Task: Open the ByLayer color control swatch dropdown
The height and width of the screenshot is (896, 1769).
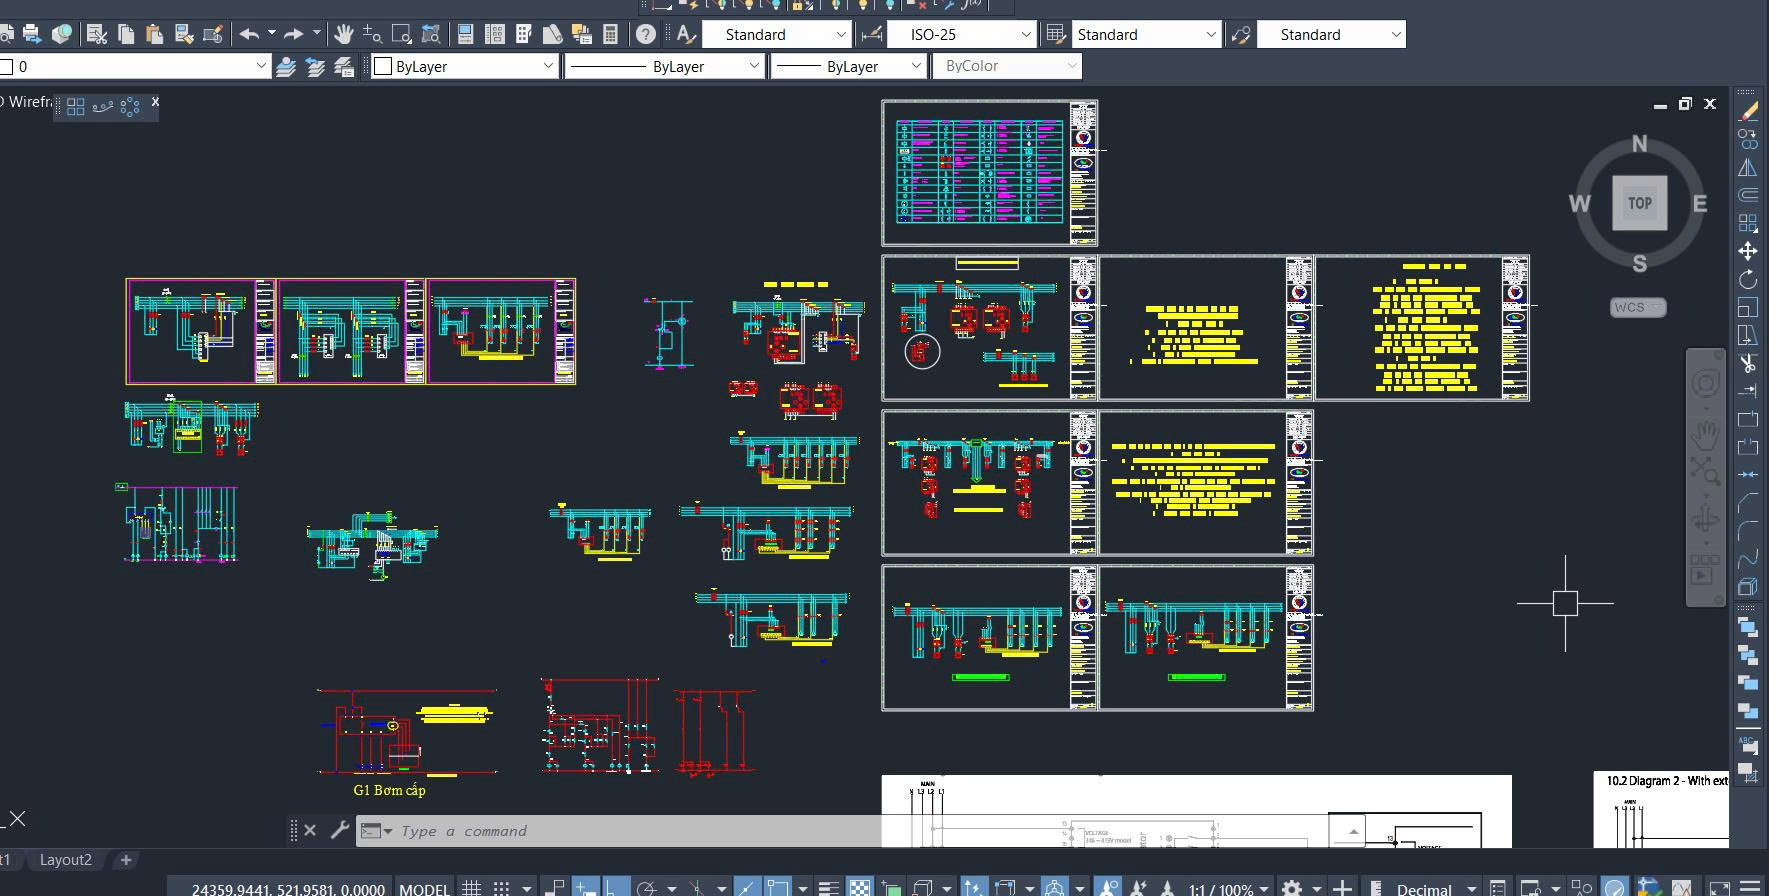Action: (465, 67)
